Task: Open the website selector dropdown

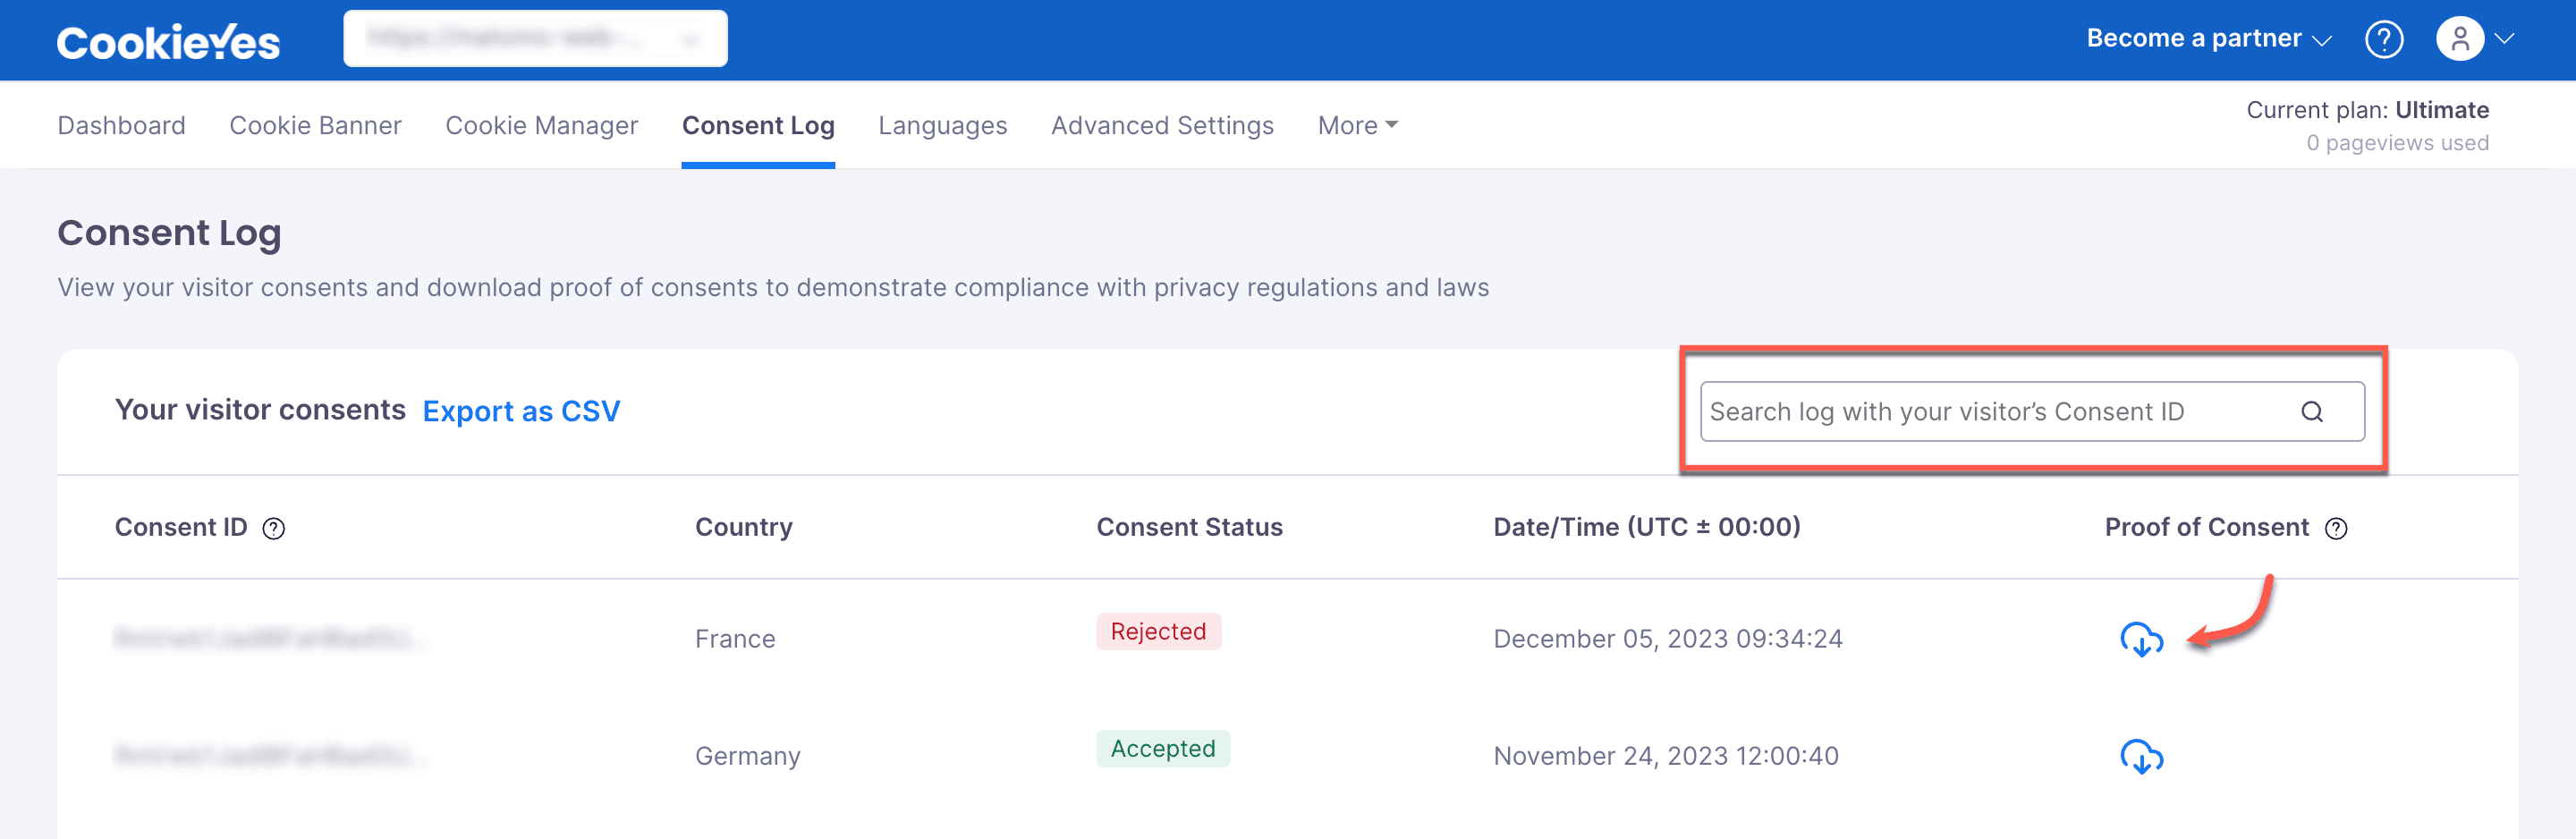Action: click(x=535, y=39)
